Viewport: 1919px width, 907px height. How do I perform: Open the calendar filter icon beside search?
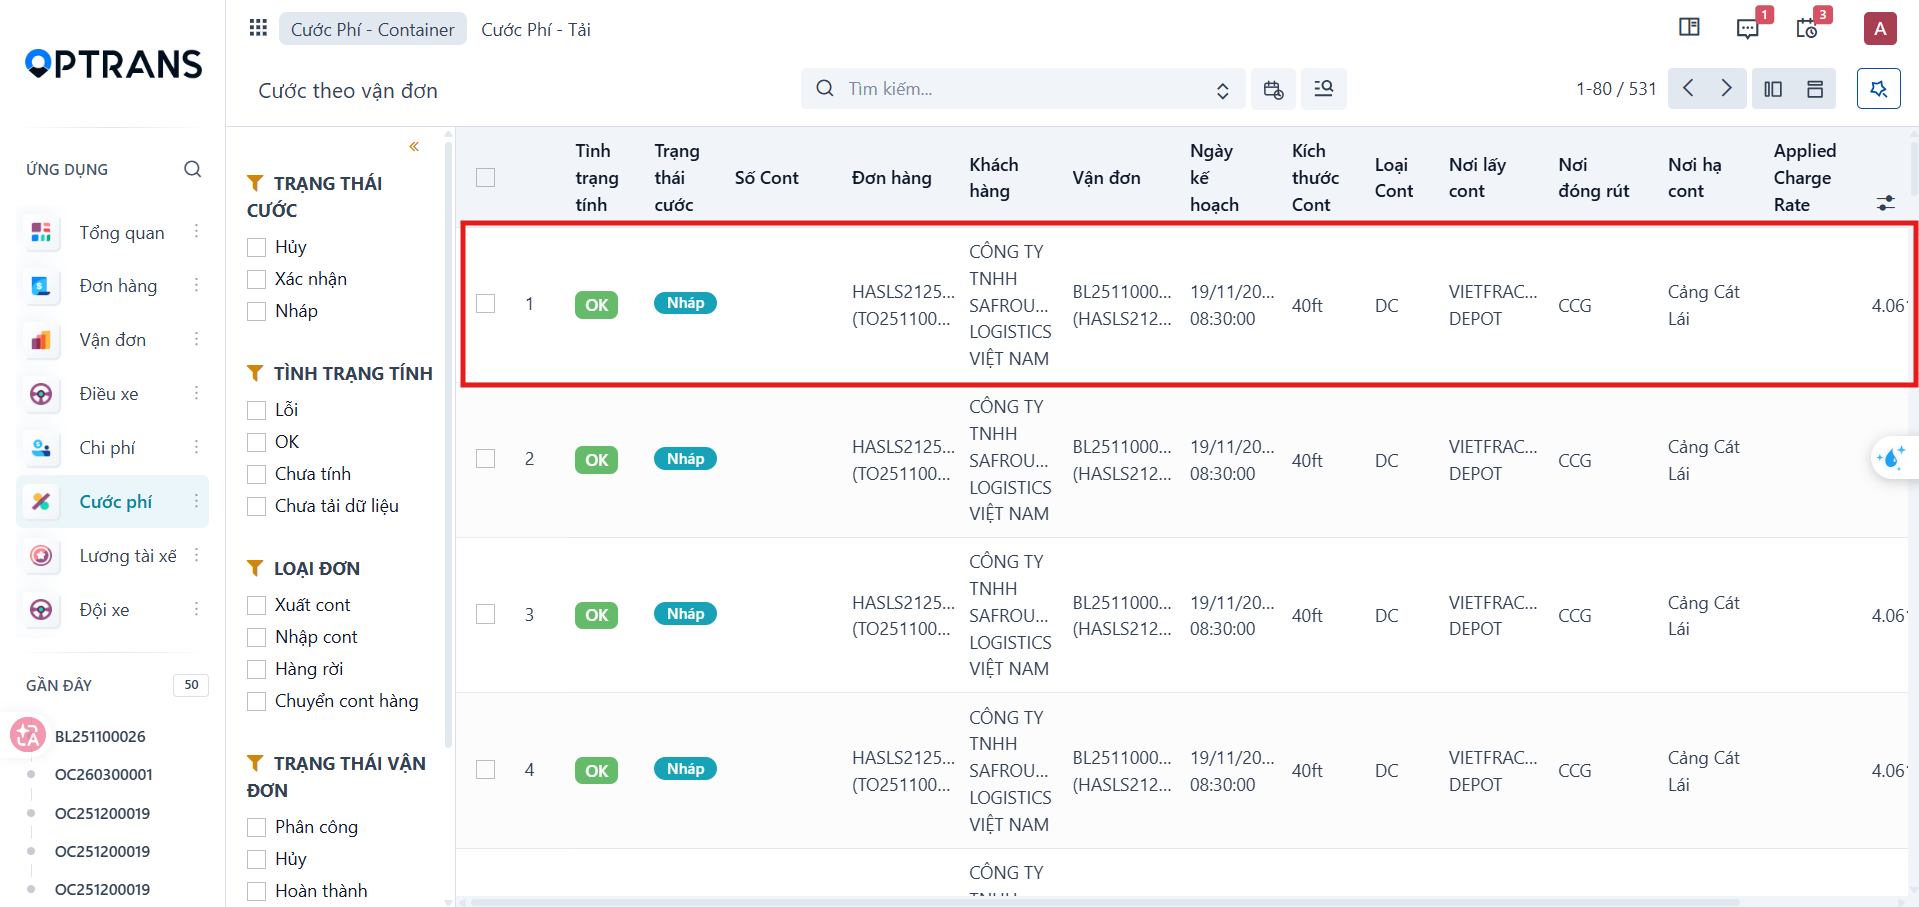(1273, 89)
